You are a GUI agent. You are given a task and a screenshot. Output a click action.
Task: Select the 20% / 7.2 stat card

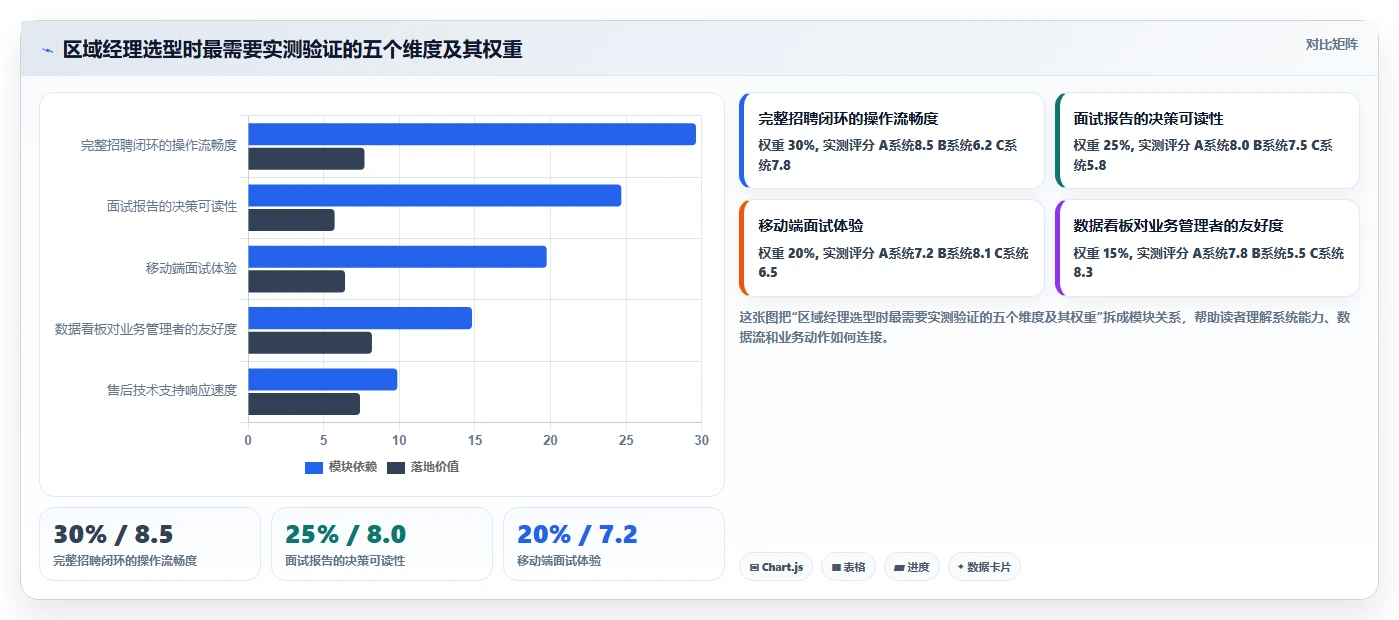614,544
